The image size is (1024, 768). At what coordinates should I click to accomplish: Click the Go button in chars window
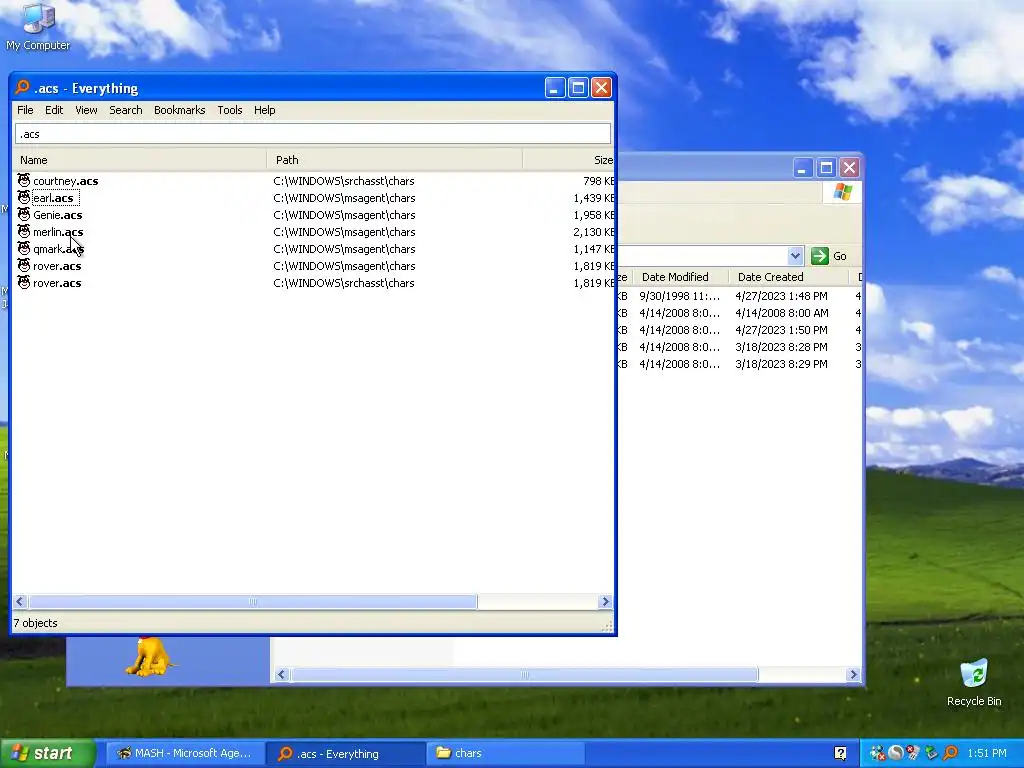tap(829, 256)
